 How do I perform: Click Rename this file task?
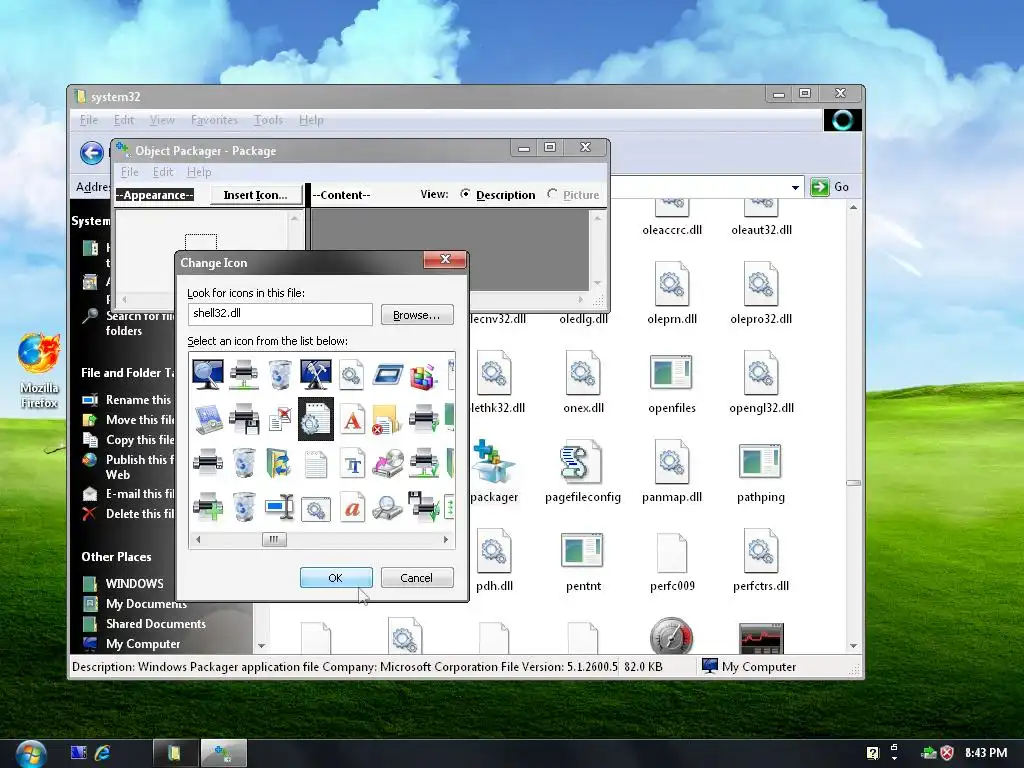(x=128, y=399)
